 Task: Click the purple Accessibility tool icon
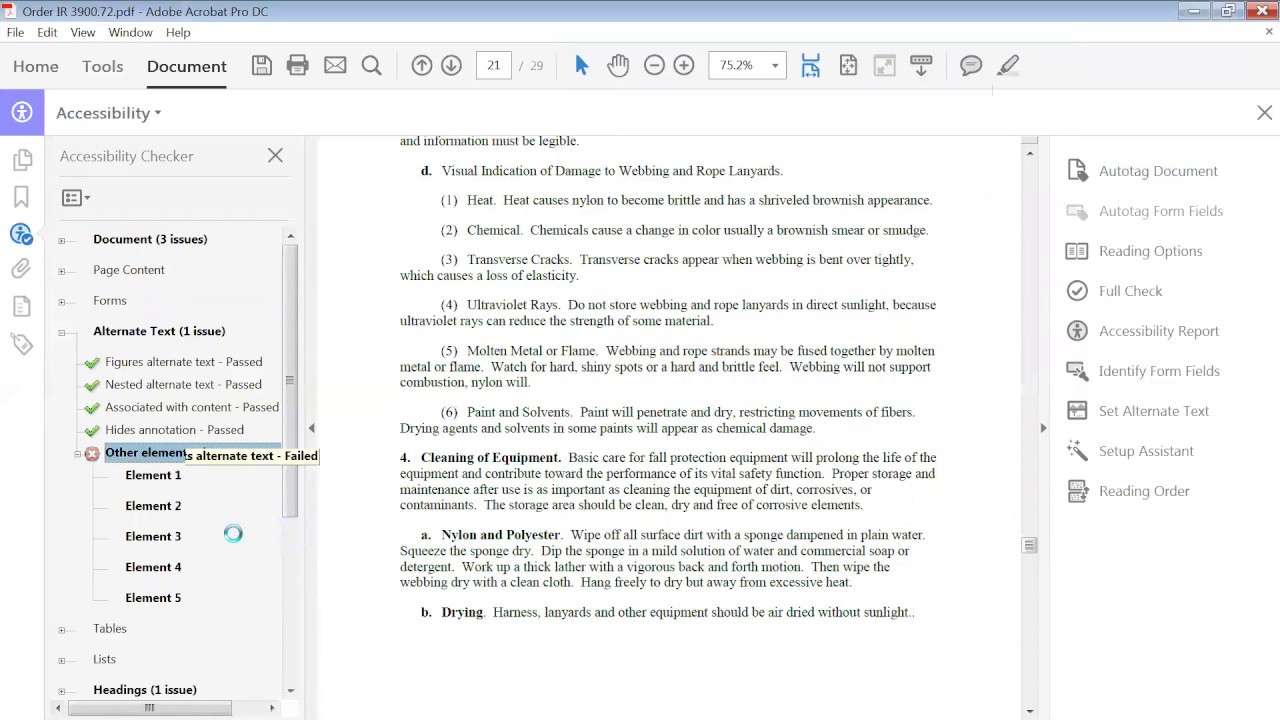click(x=22, y=112)
